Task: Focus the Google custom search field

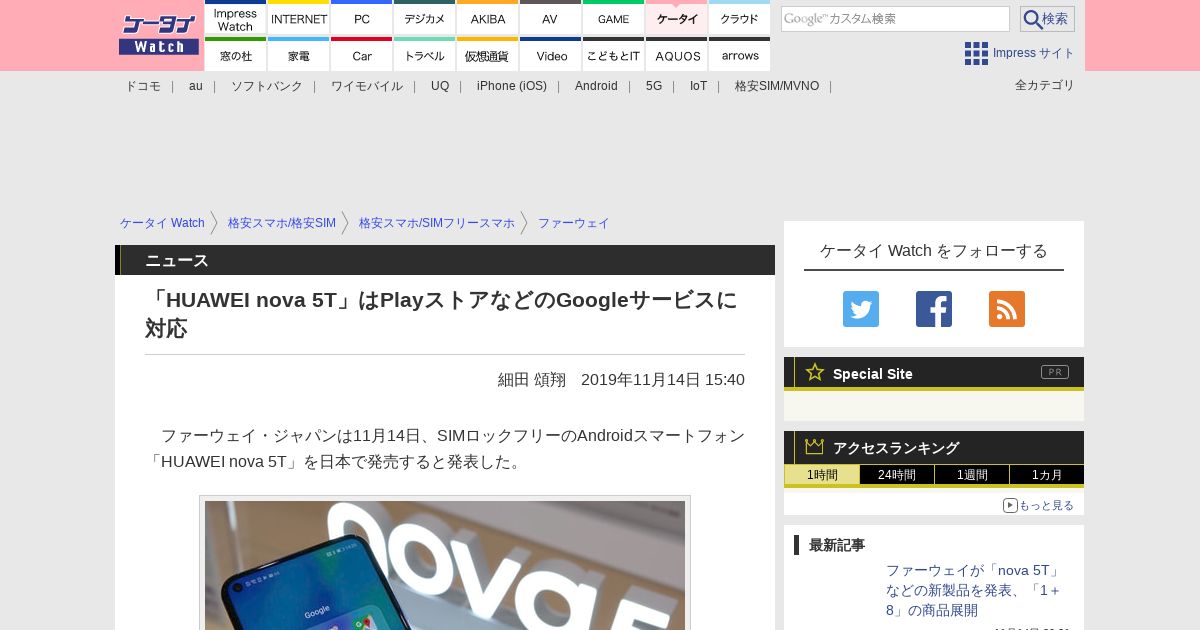Action: click(895, 19)
